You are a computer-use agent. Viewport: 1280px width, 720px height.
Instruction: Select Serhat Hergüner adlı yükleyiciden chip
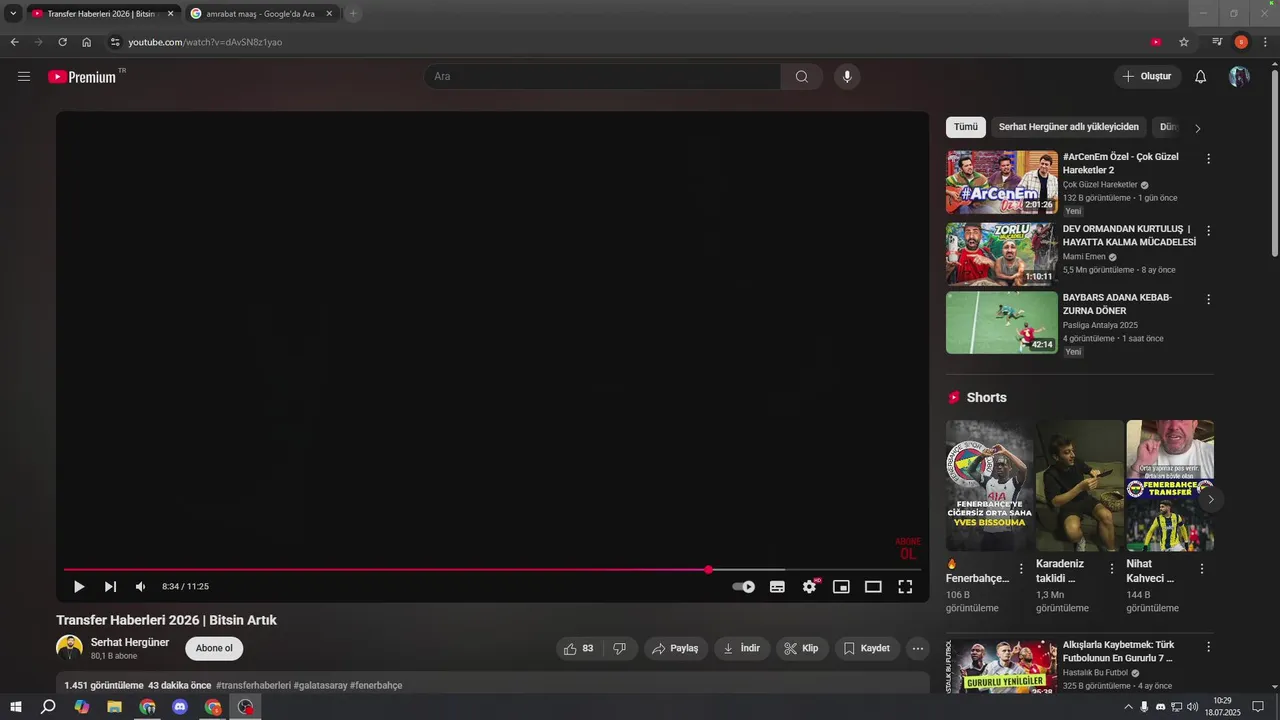tap(1069, 127)
